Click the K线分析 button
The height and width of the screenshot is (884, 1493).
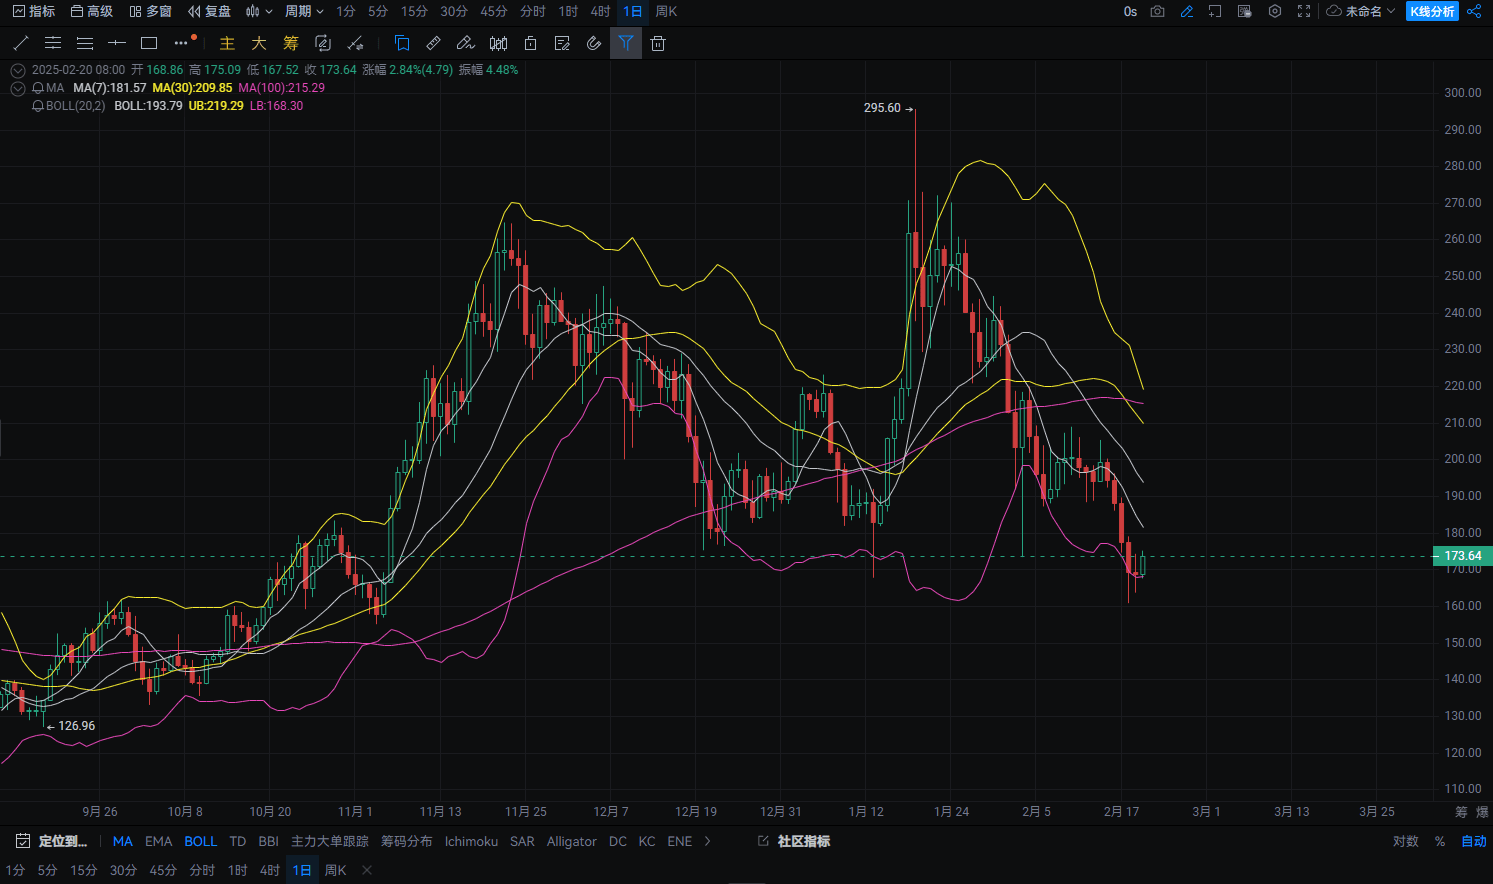coord(1432,11)
